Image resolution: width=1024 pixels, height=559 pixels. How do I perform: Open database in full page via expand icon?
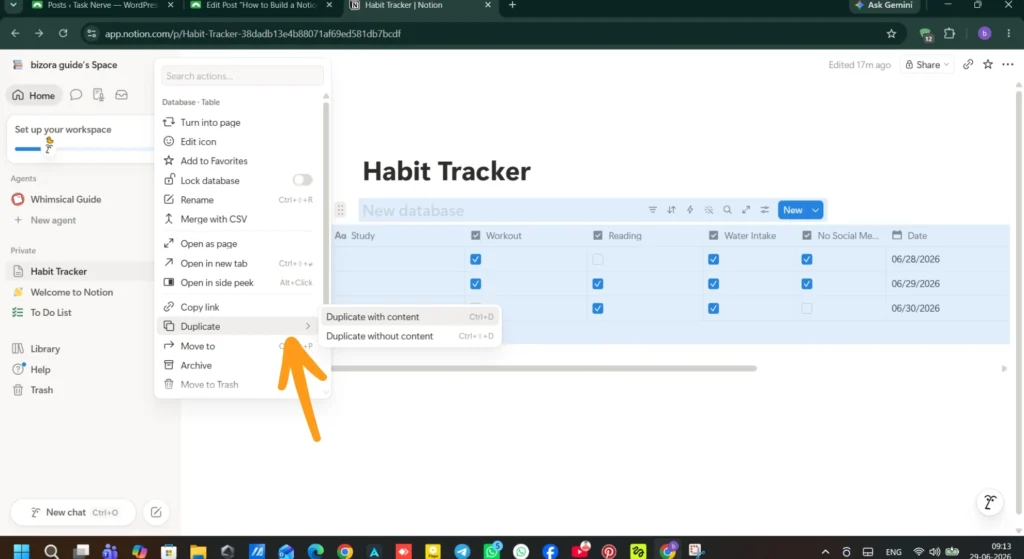point(746,210)
